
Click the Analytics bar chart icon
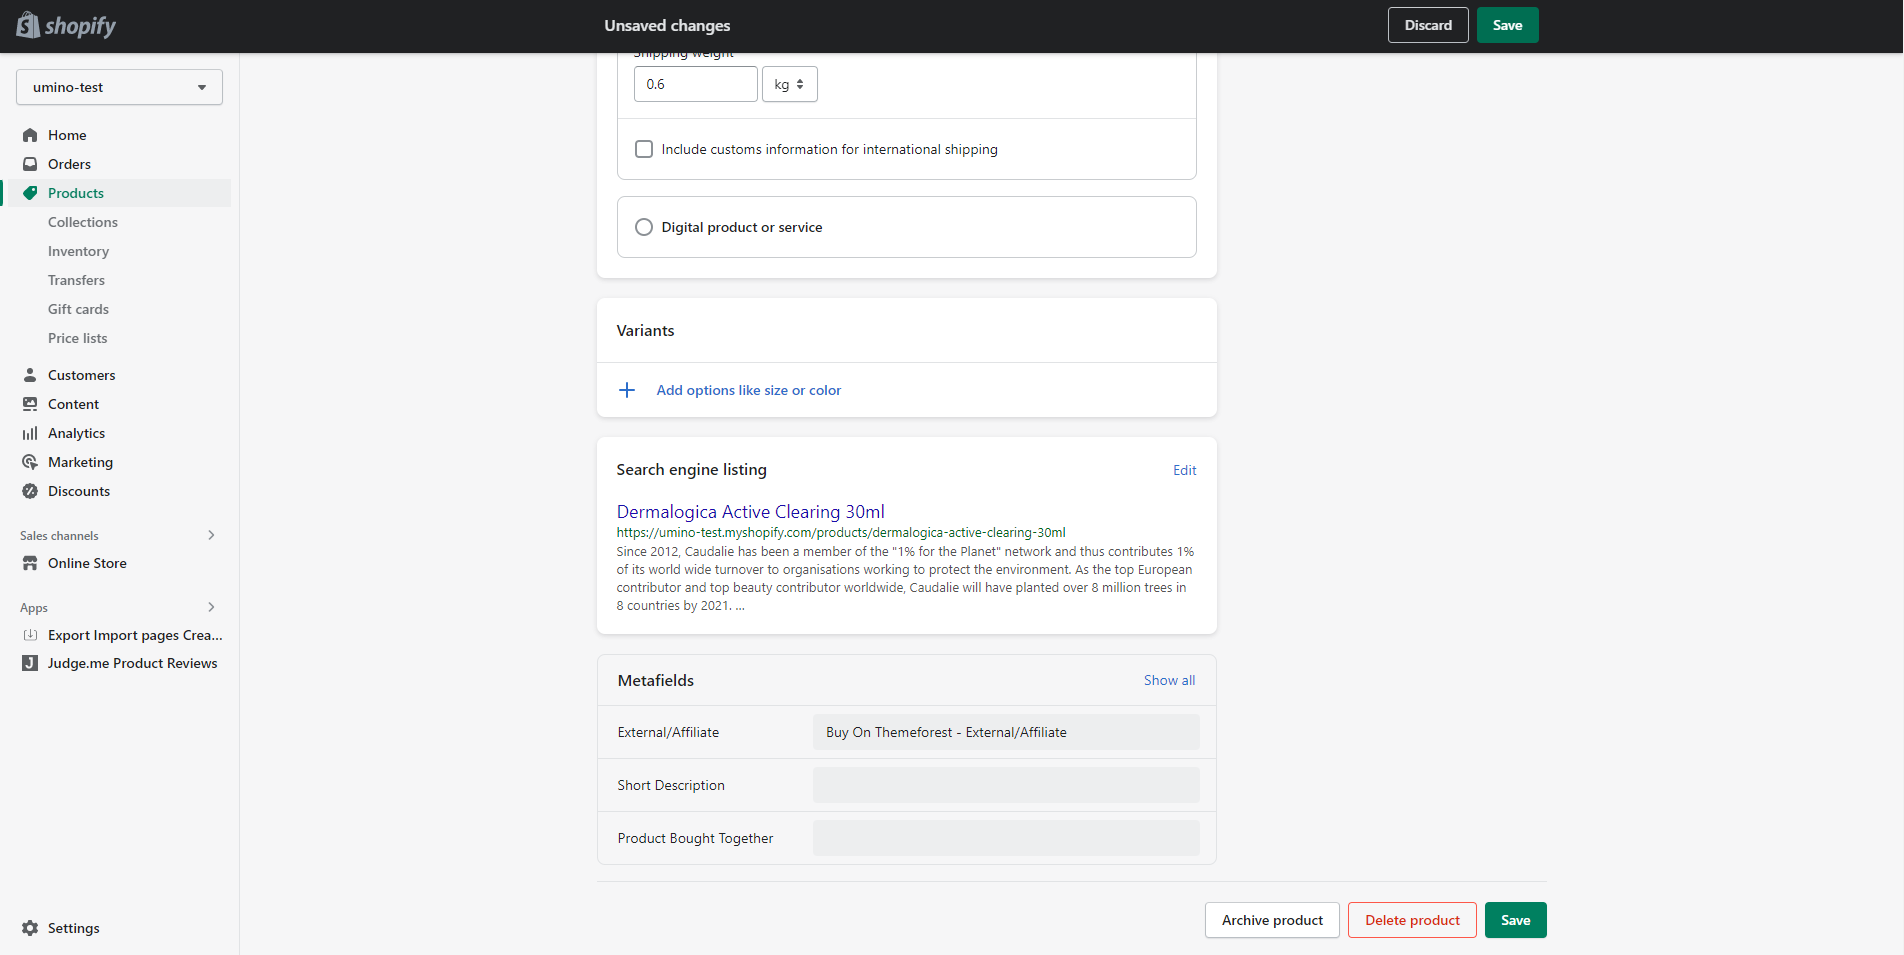coord(30,433)
